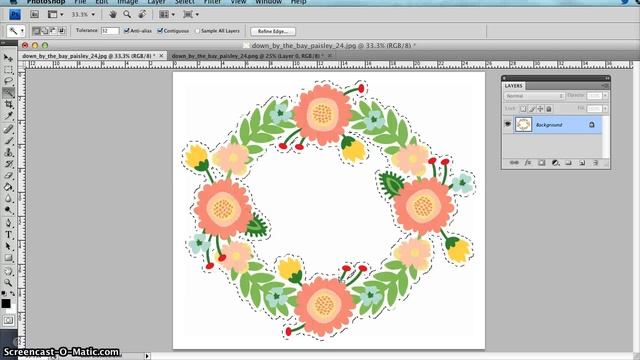Click the Refine Edge button
Screen dimensions: 640x360
[x=273, y=31]
